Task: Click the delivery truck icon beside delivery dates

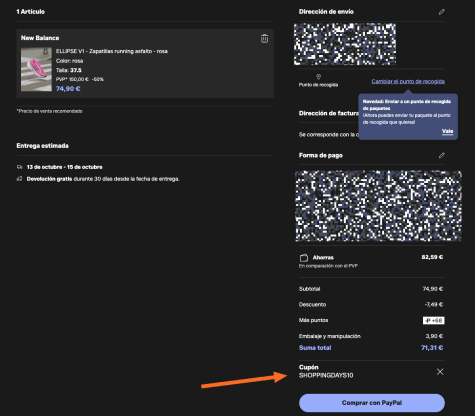Action: pos(20,167)
